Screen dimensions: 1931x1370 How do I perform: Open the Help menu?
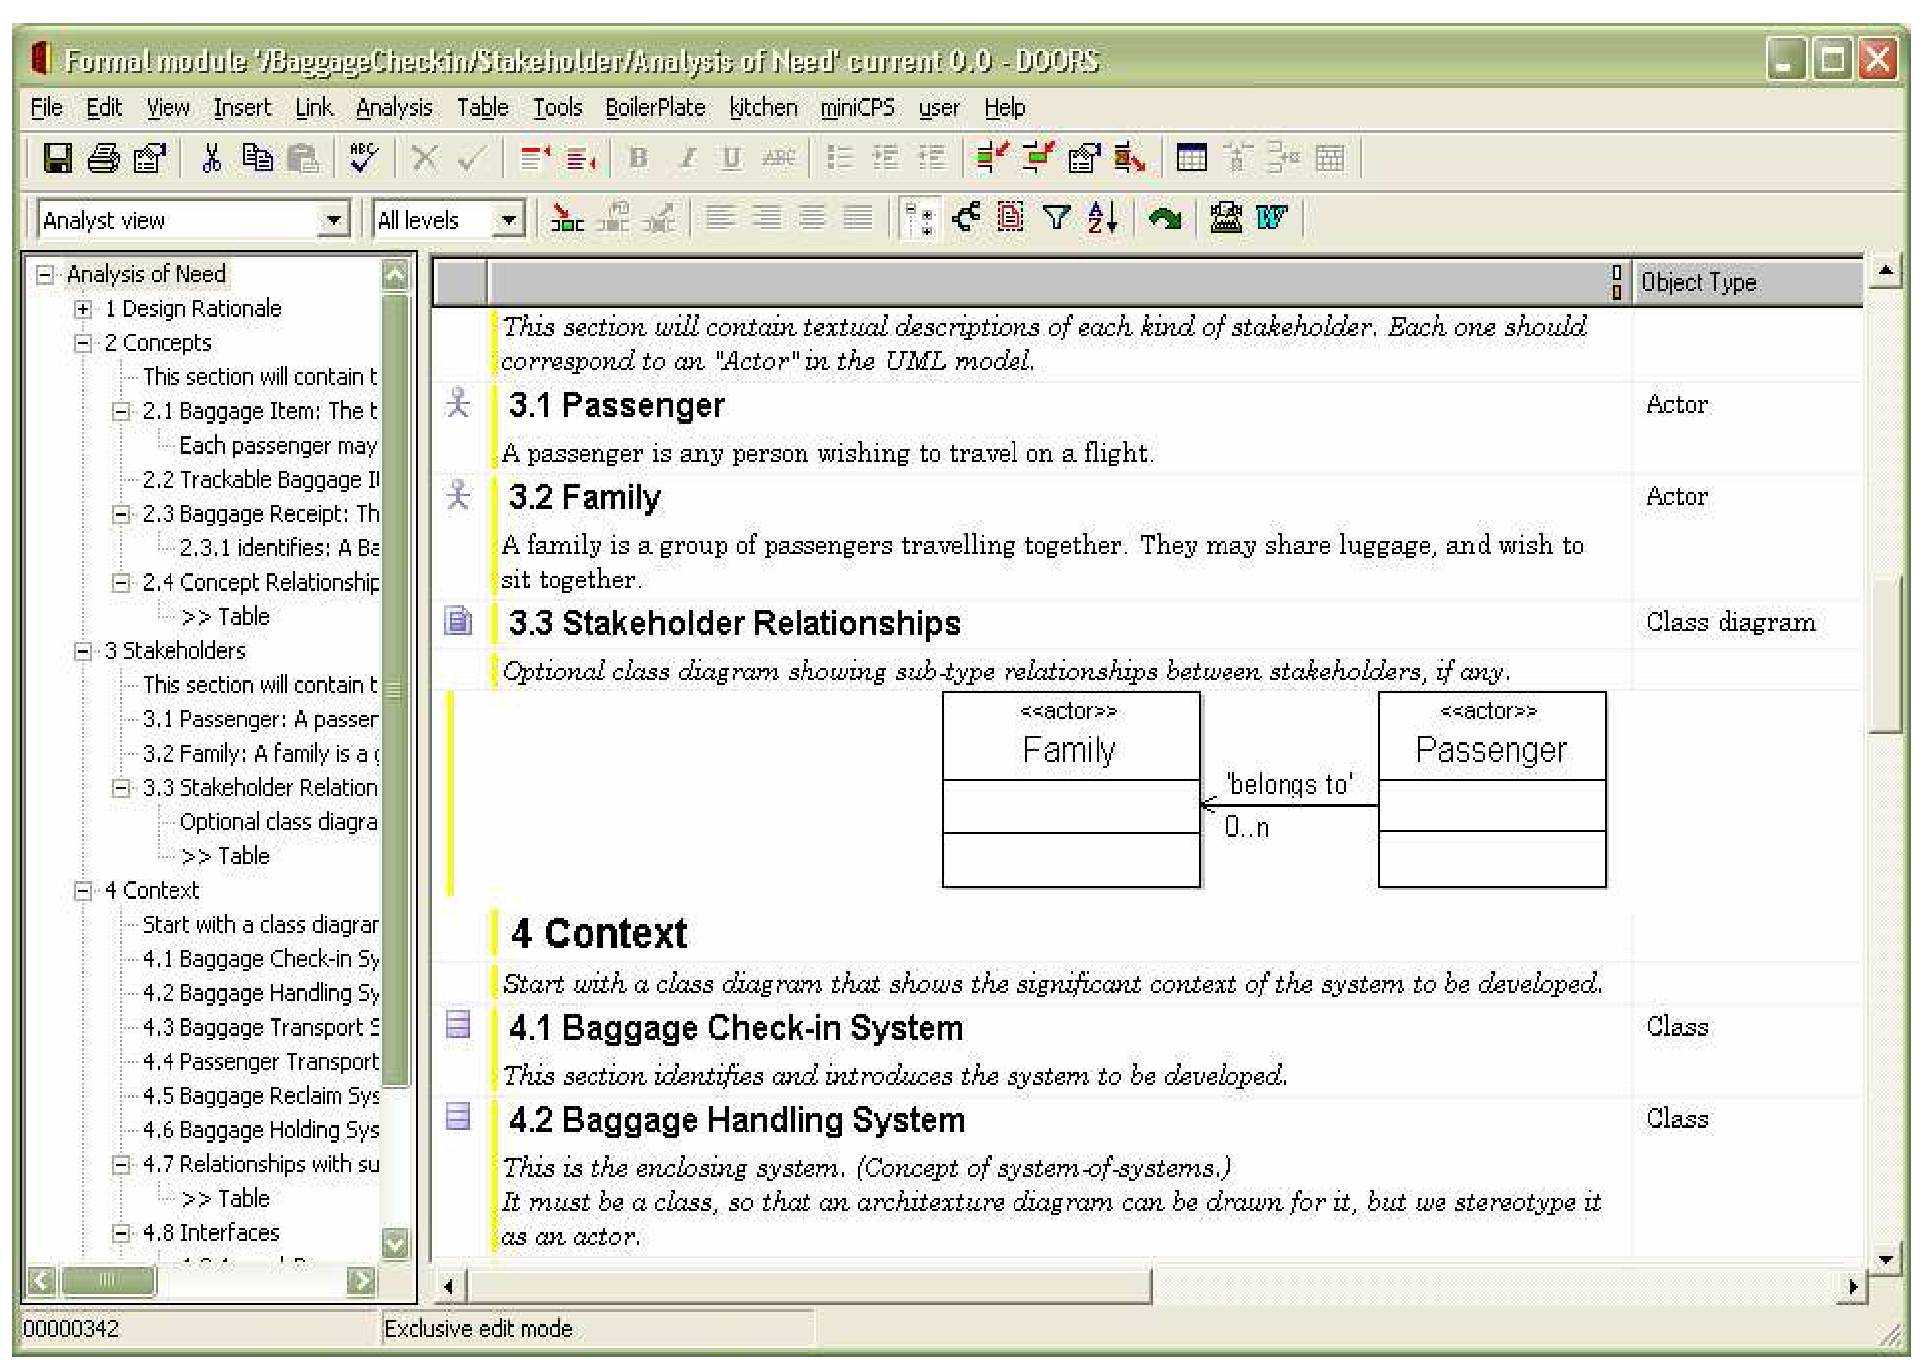coord(1004,107)
